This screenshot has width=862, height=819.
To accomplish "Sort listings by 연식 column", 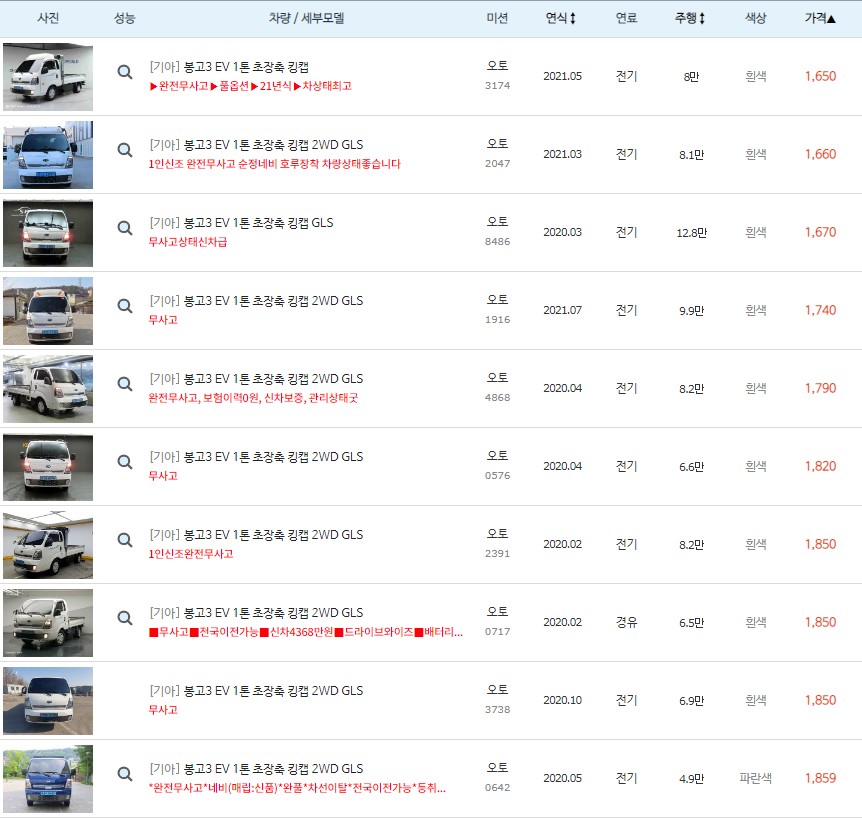I will (x=560, y=18).
